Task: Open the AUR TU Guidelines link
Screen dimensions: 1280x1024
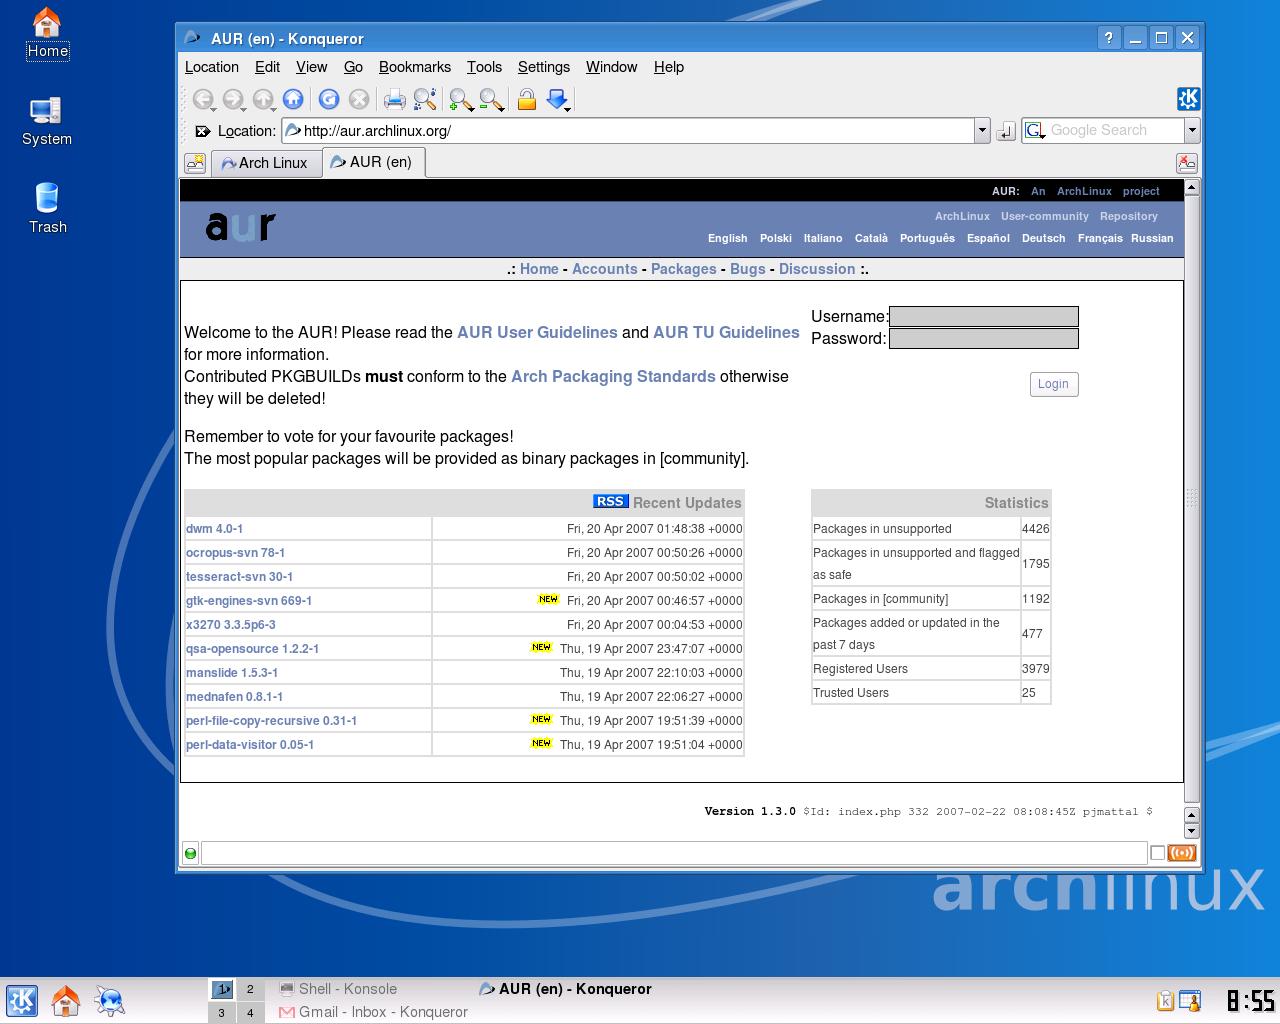Action: coord(726,333)
